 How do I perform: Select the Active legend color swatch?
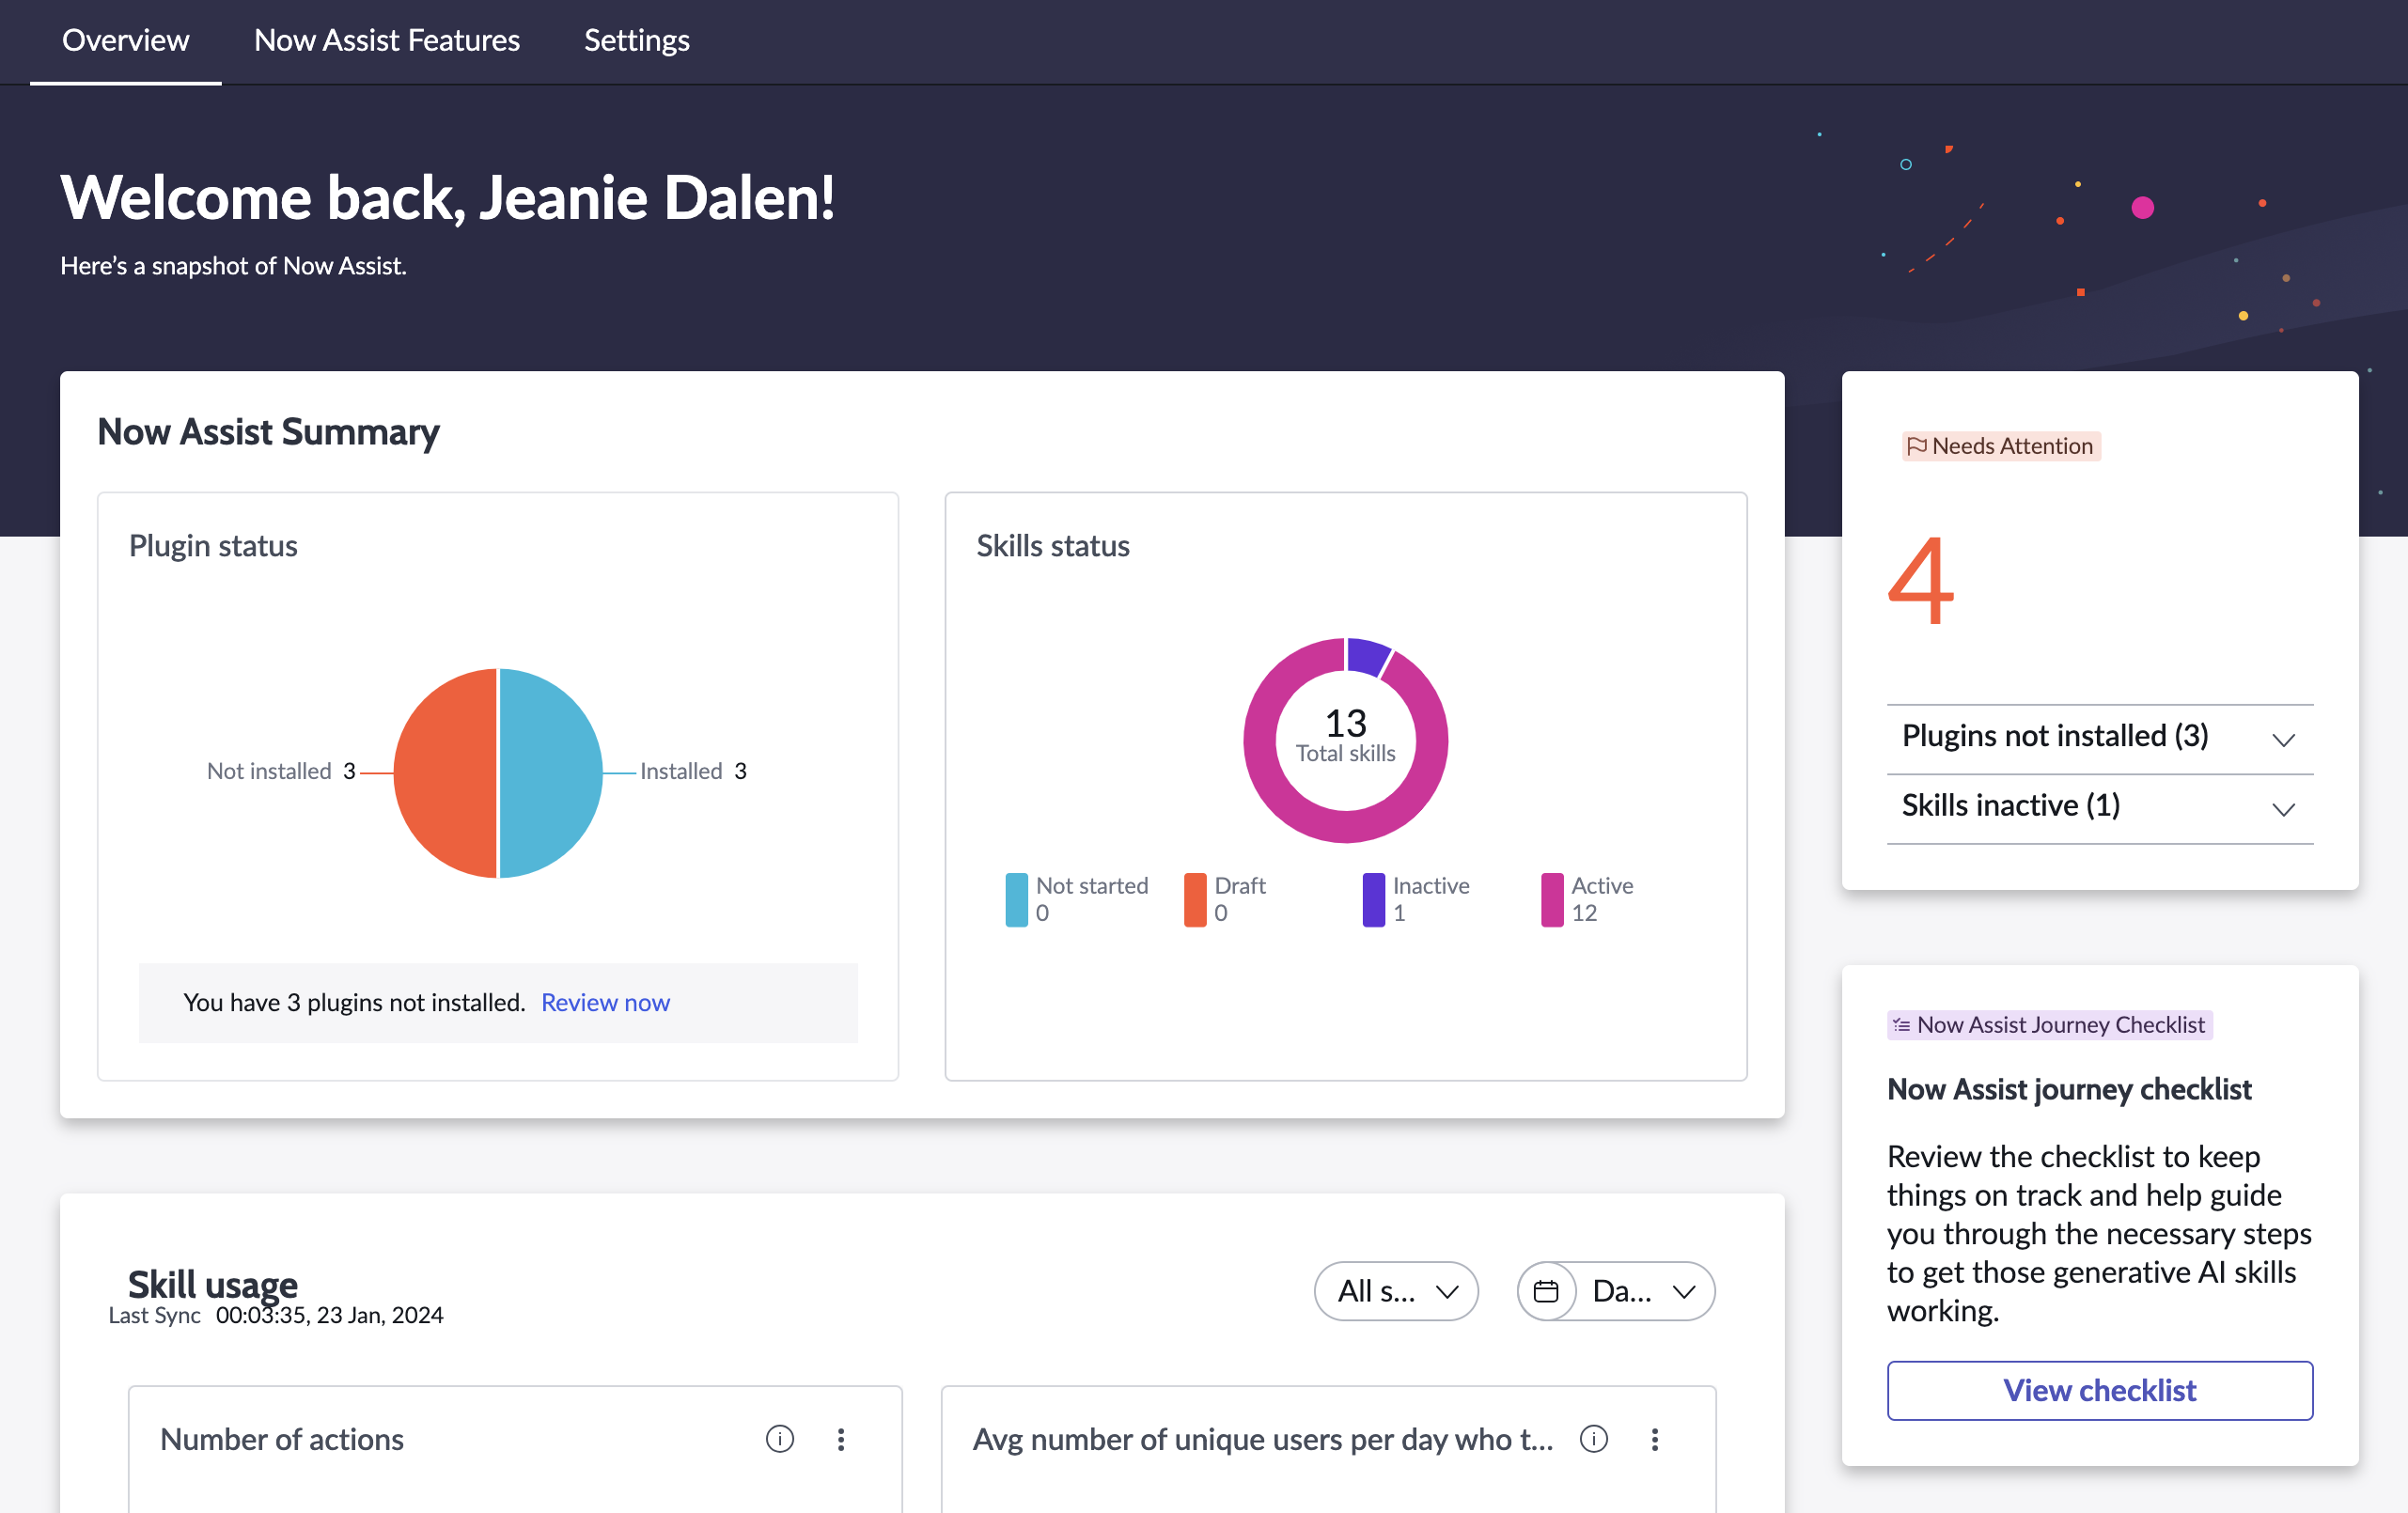click(1552, 900)
